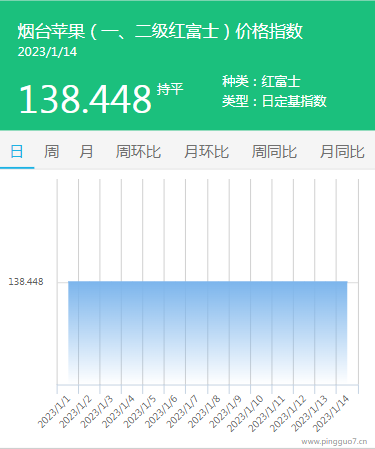
Task: Click the 2023/1/14 date under title
Action: (47, 52)
